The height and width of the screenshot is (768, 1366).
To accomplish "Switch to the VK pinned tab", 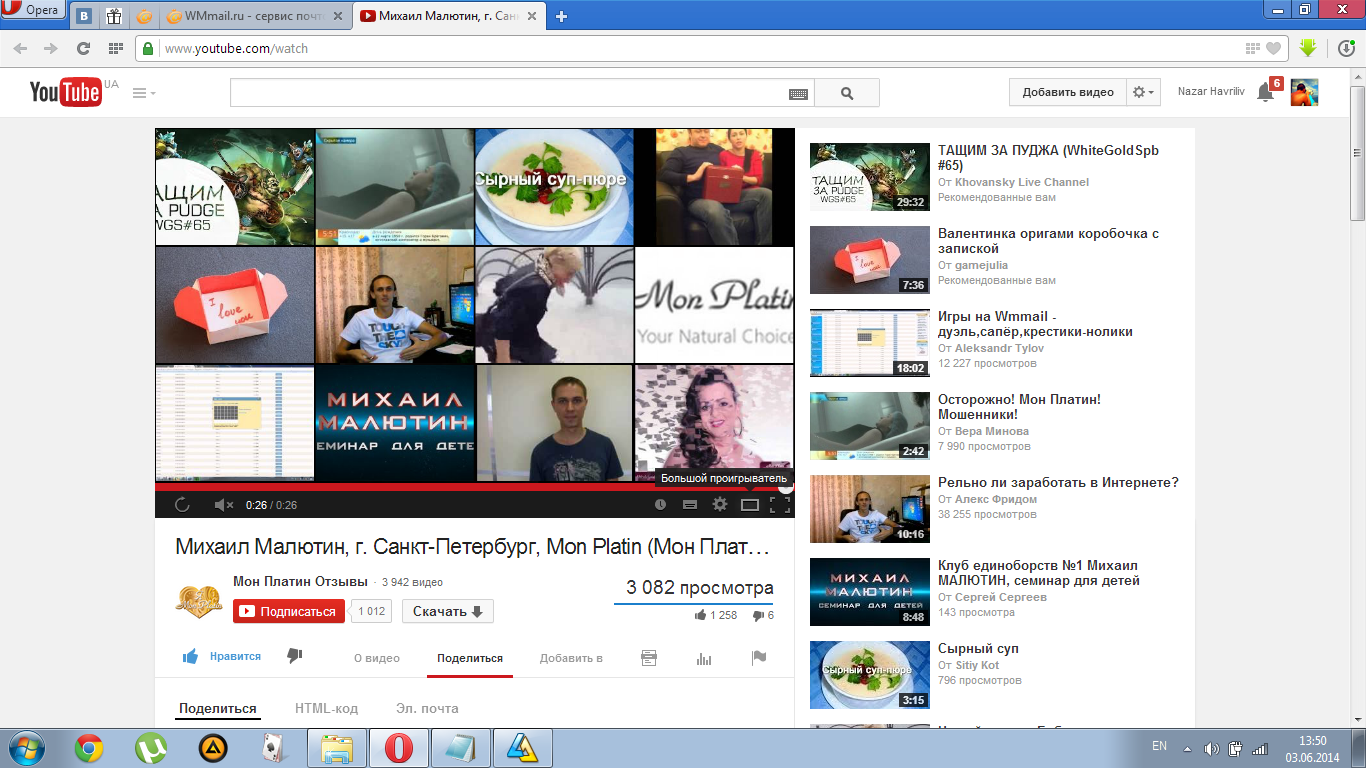I will tap(85, 16).
